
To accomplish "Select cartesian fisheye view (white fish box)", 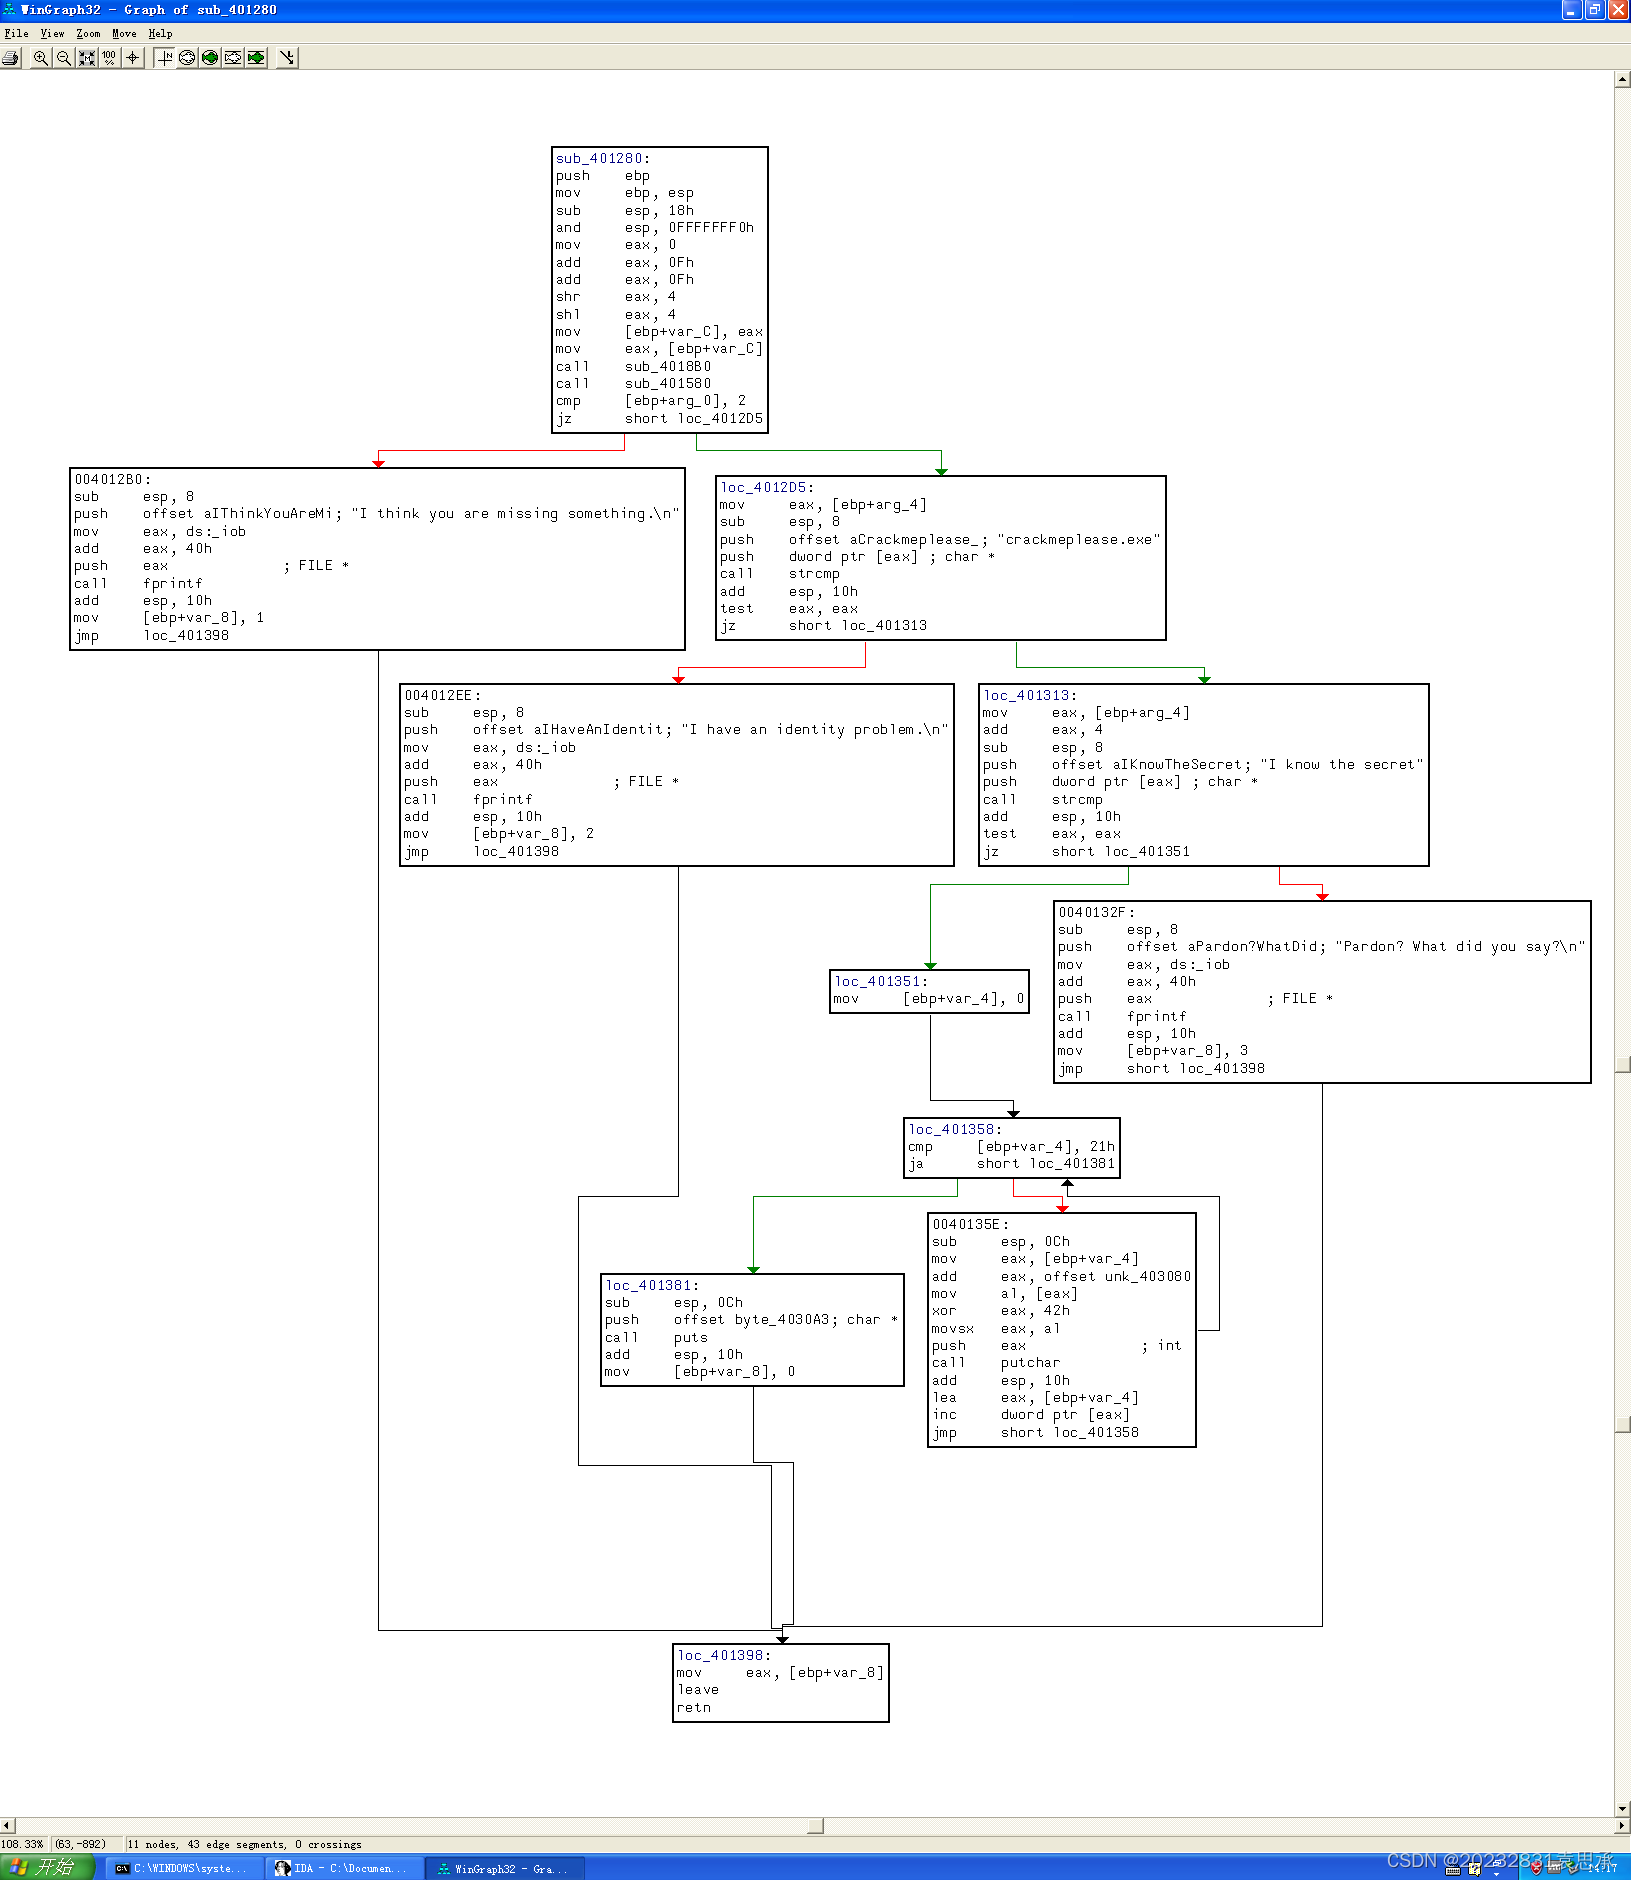I will [233, 58].
